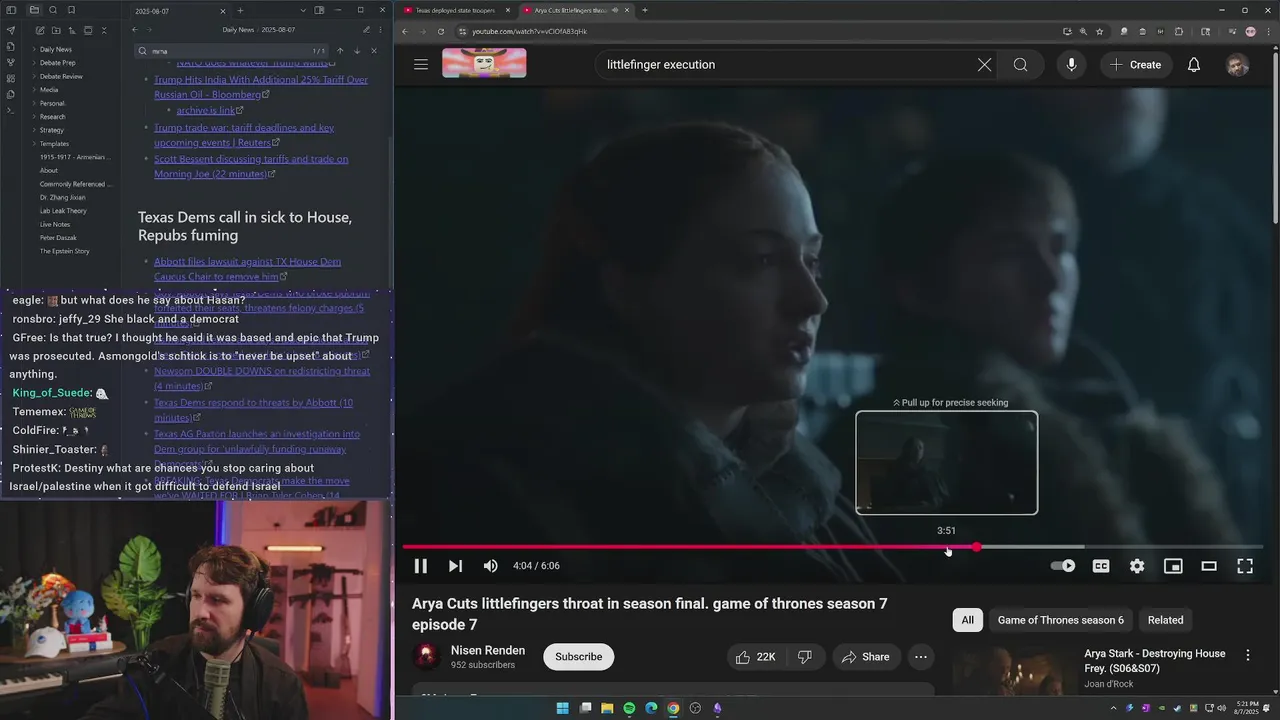Click the browser address bar URL
Image resolution: width=1280 pixels, height=720 pixels.
pos(529,31)
